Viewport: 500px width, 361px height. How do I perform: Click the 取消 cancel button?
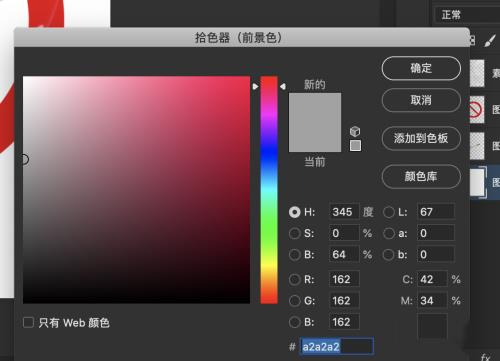coord(421,100)
